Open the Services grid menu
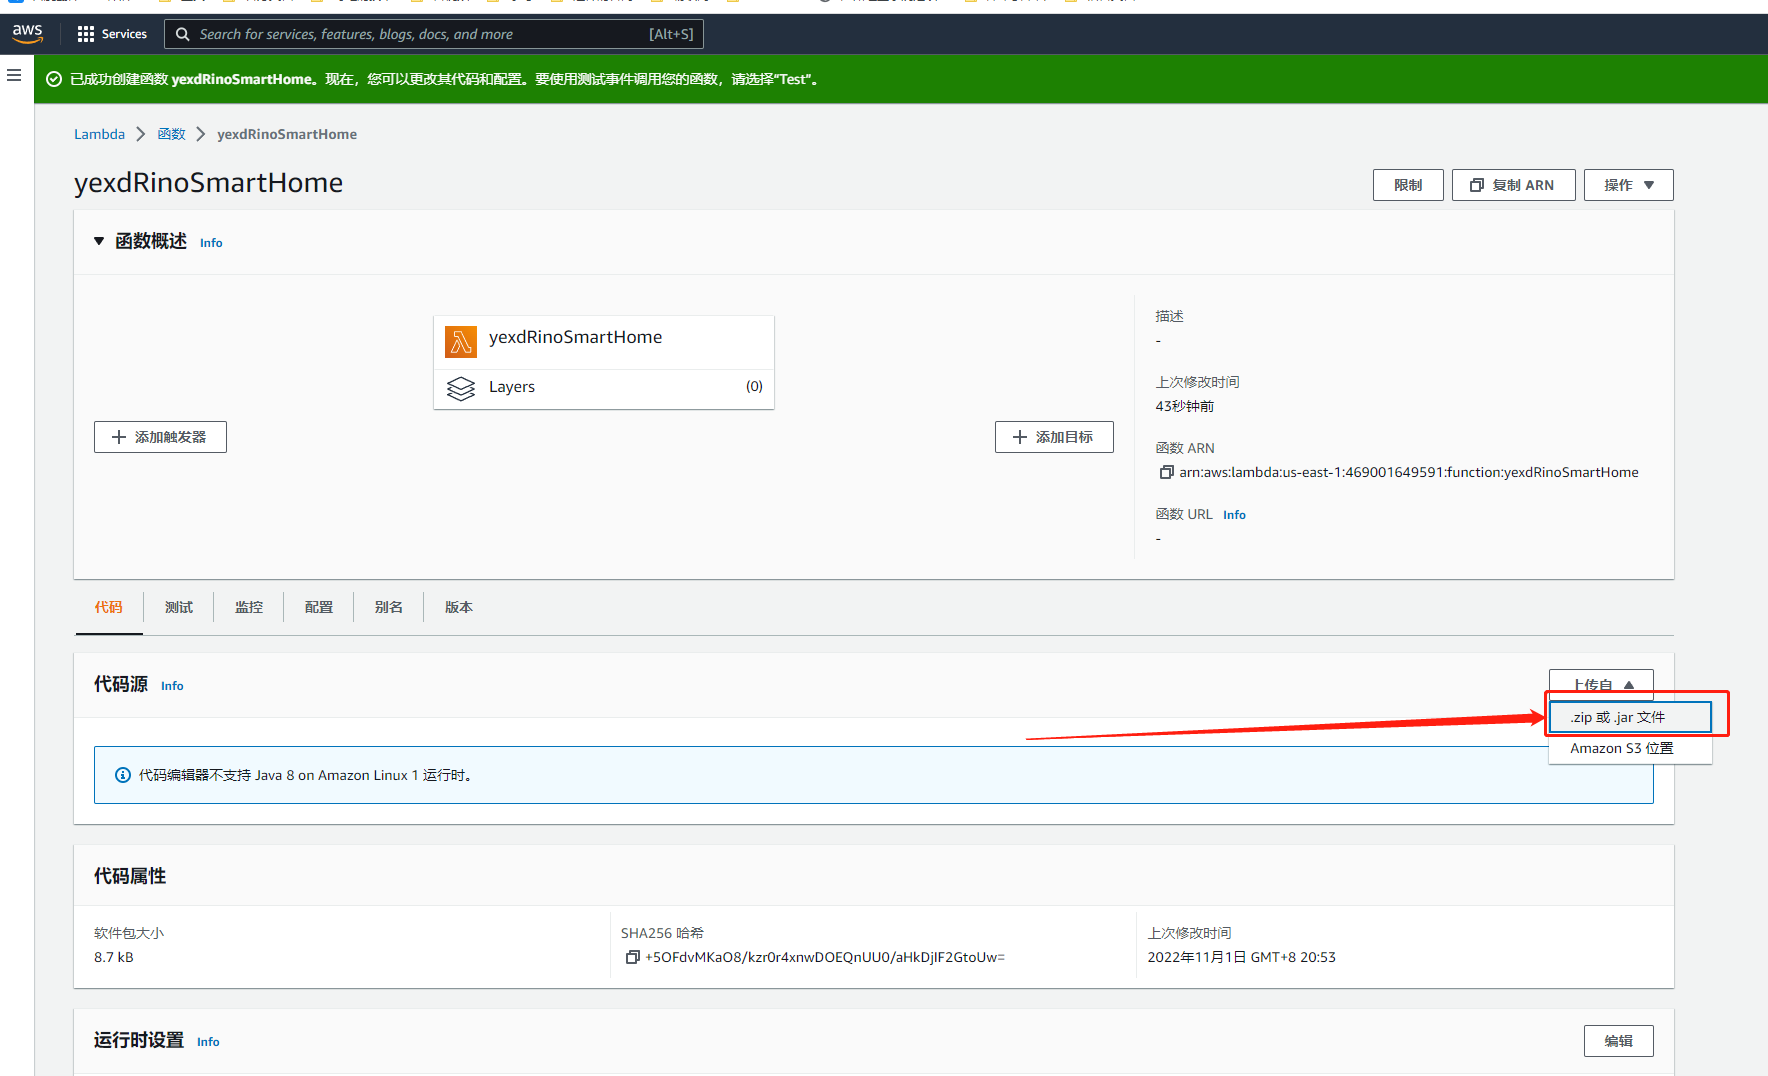 (112, 34)
